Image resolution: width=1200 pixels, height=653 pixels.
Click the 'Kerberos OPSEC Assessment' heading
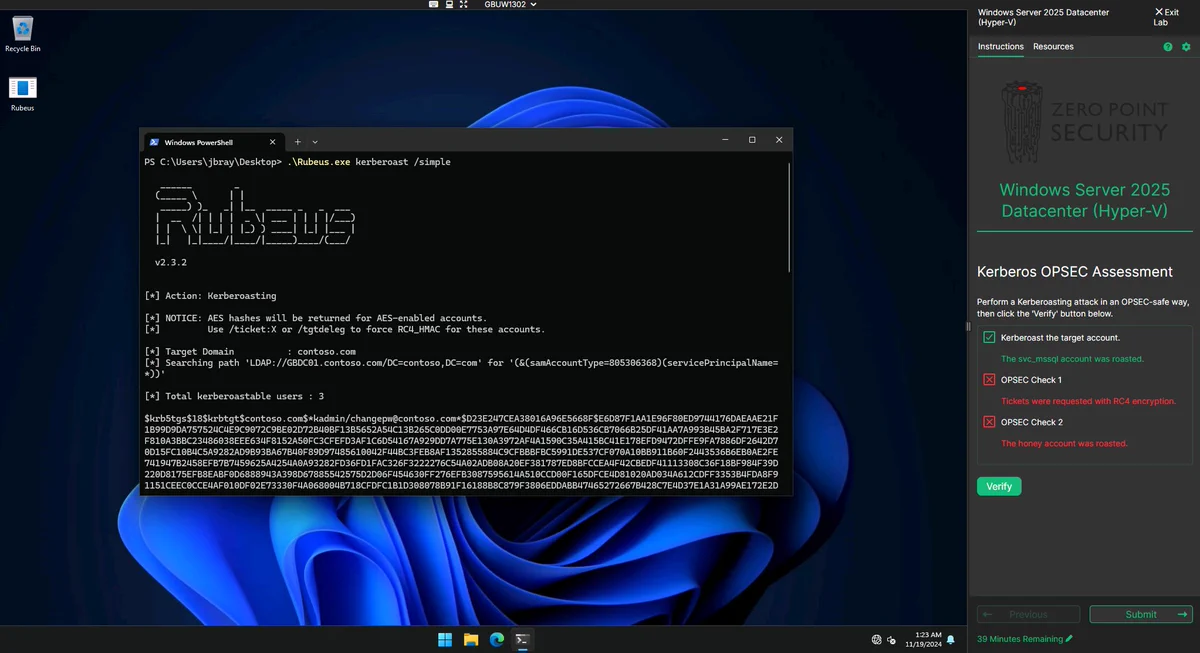pyautogui.click(x=1075, y=272)
